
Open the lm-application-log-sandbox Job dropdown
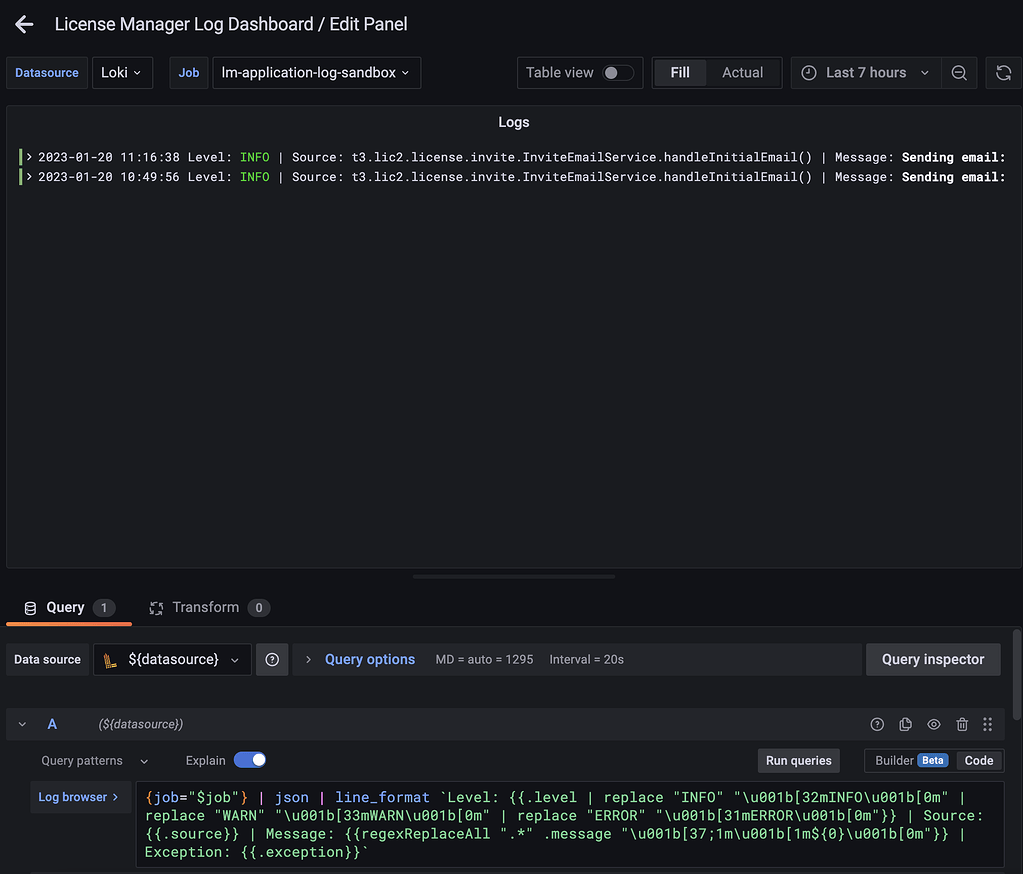tap(316, 72)
